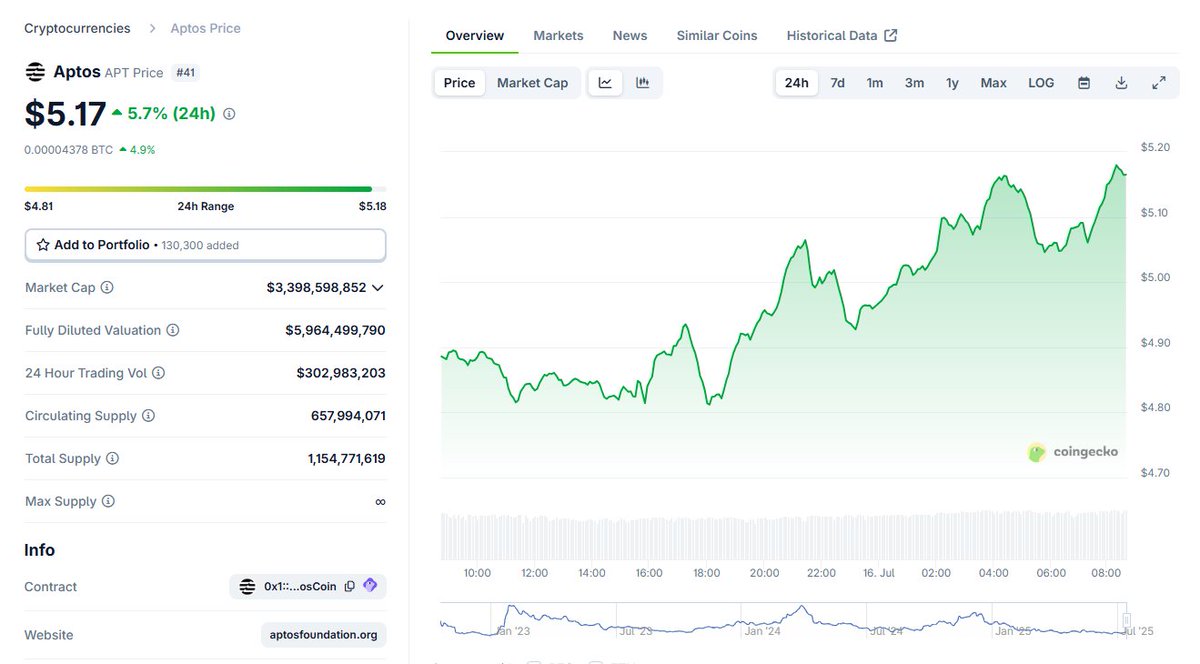Select the 1m time range
This screenshot has width=1200, height=664.
coord(875,83)
